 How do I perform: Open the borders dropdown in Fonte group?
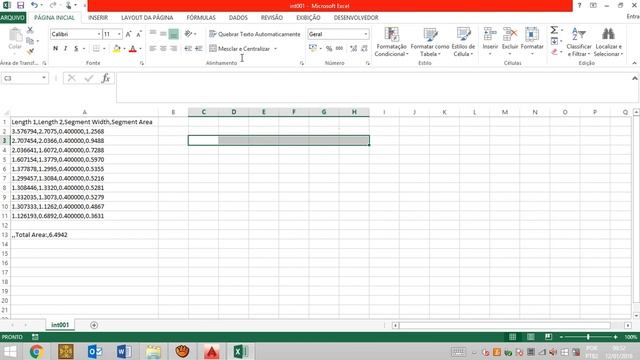point(104,49)
